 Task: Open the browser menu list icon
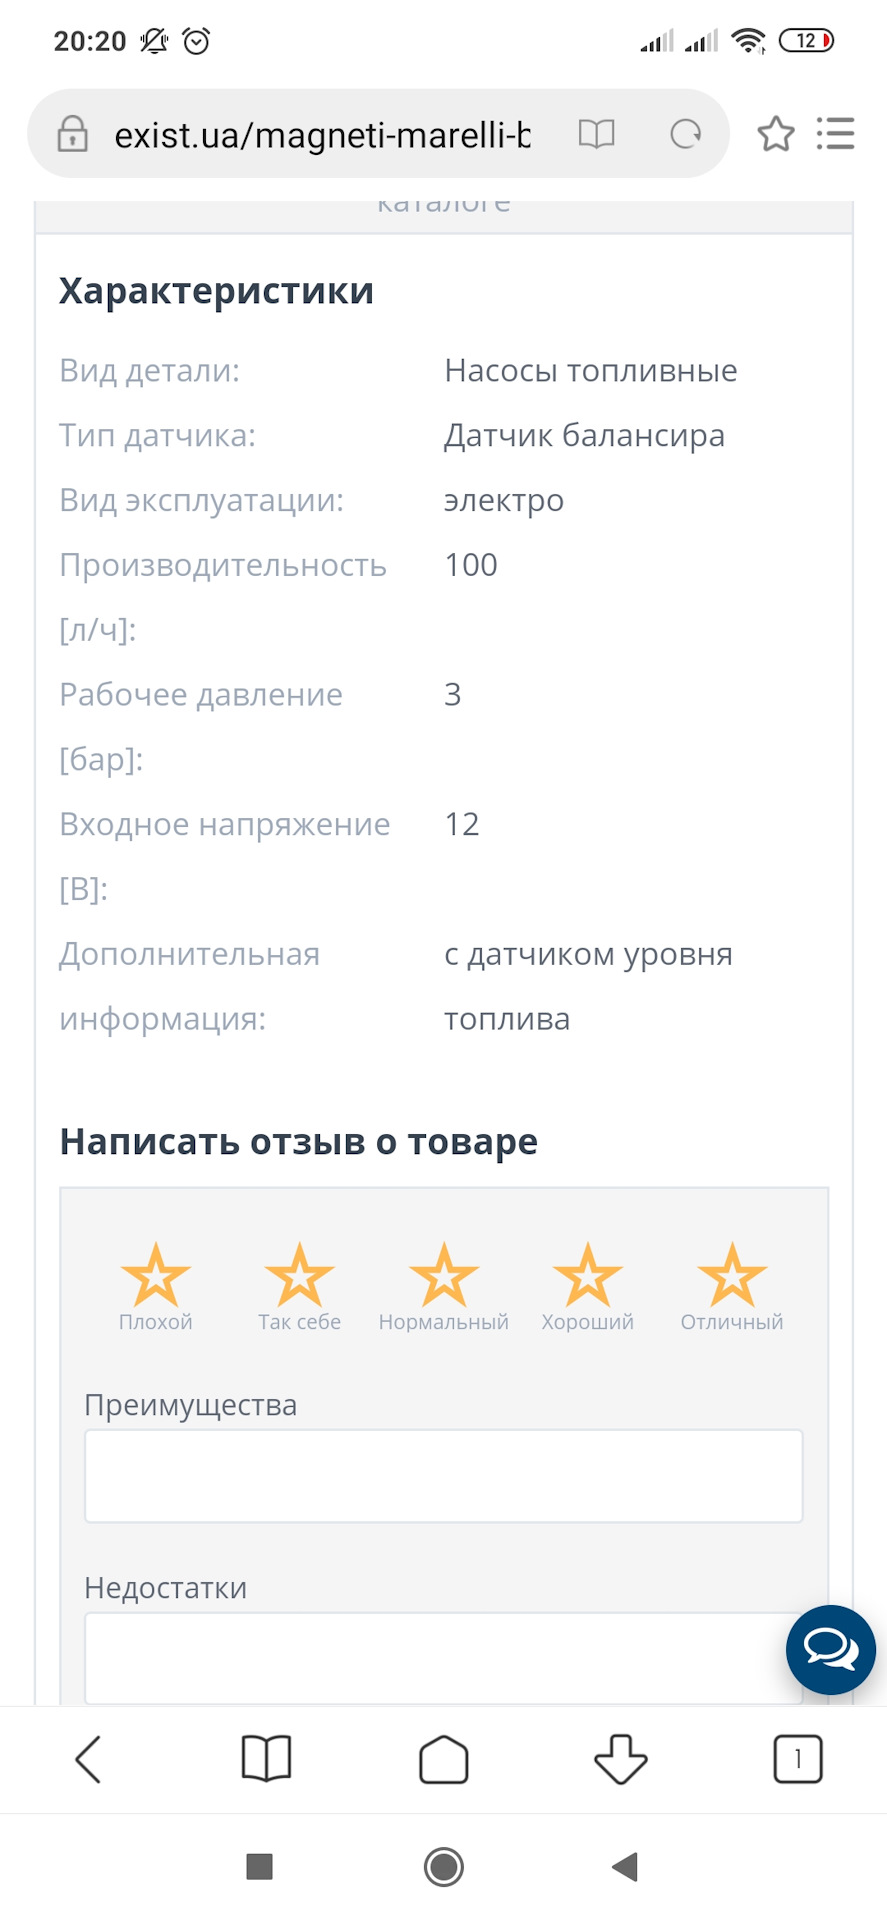click(x=835, y=134)
